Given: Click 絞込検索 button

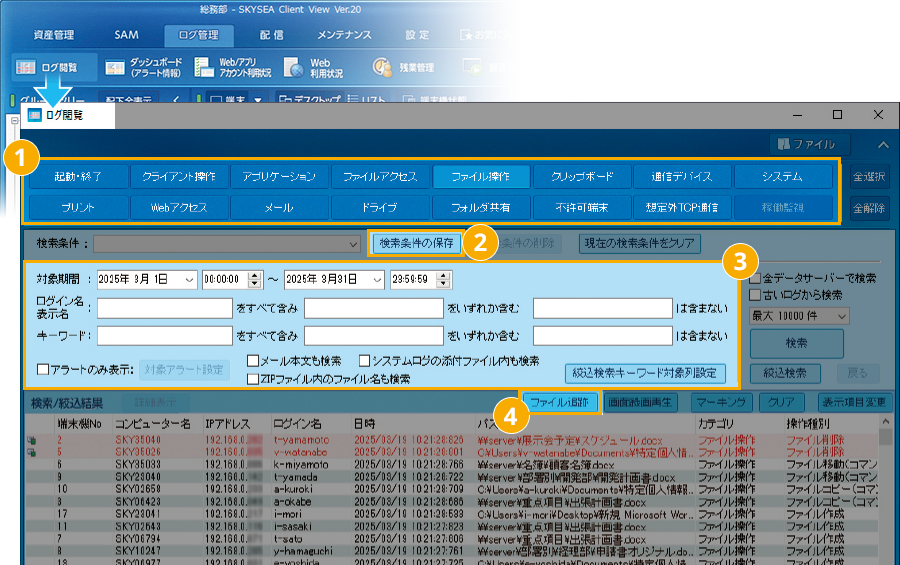Looking at the screenshot, I should click(785, 373).
